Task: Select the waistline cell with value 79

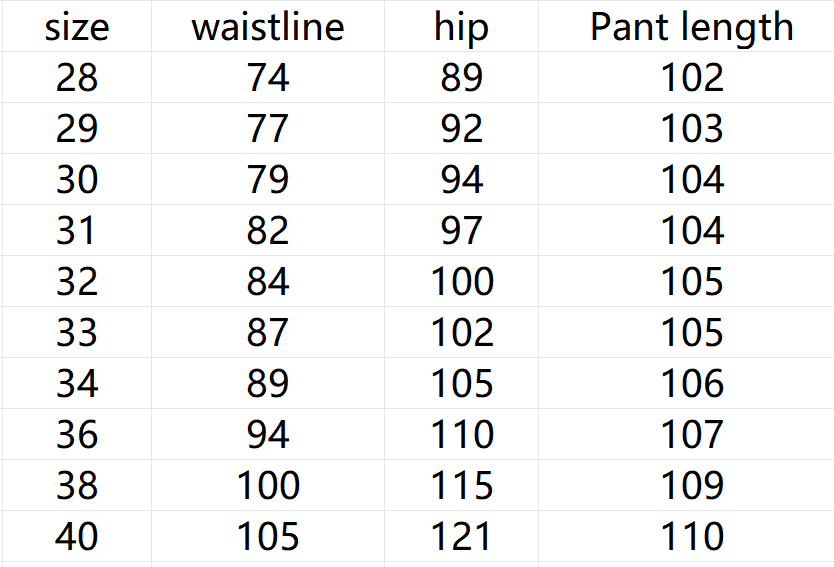Action: pos(268,180)
